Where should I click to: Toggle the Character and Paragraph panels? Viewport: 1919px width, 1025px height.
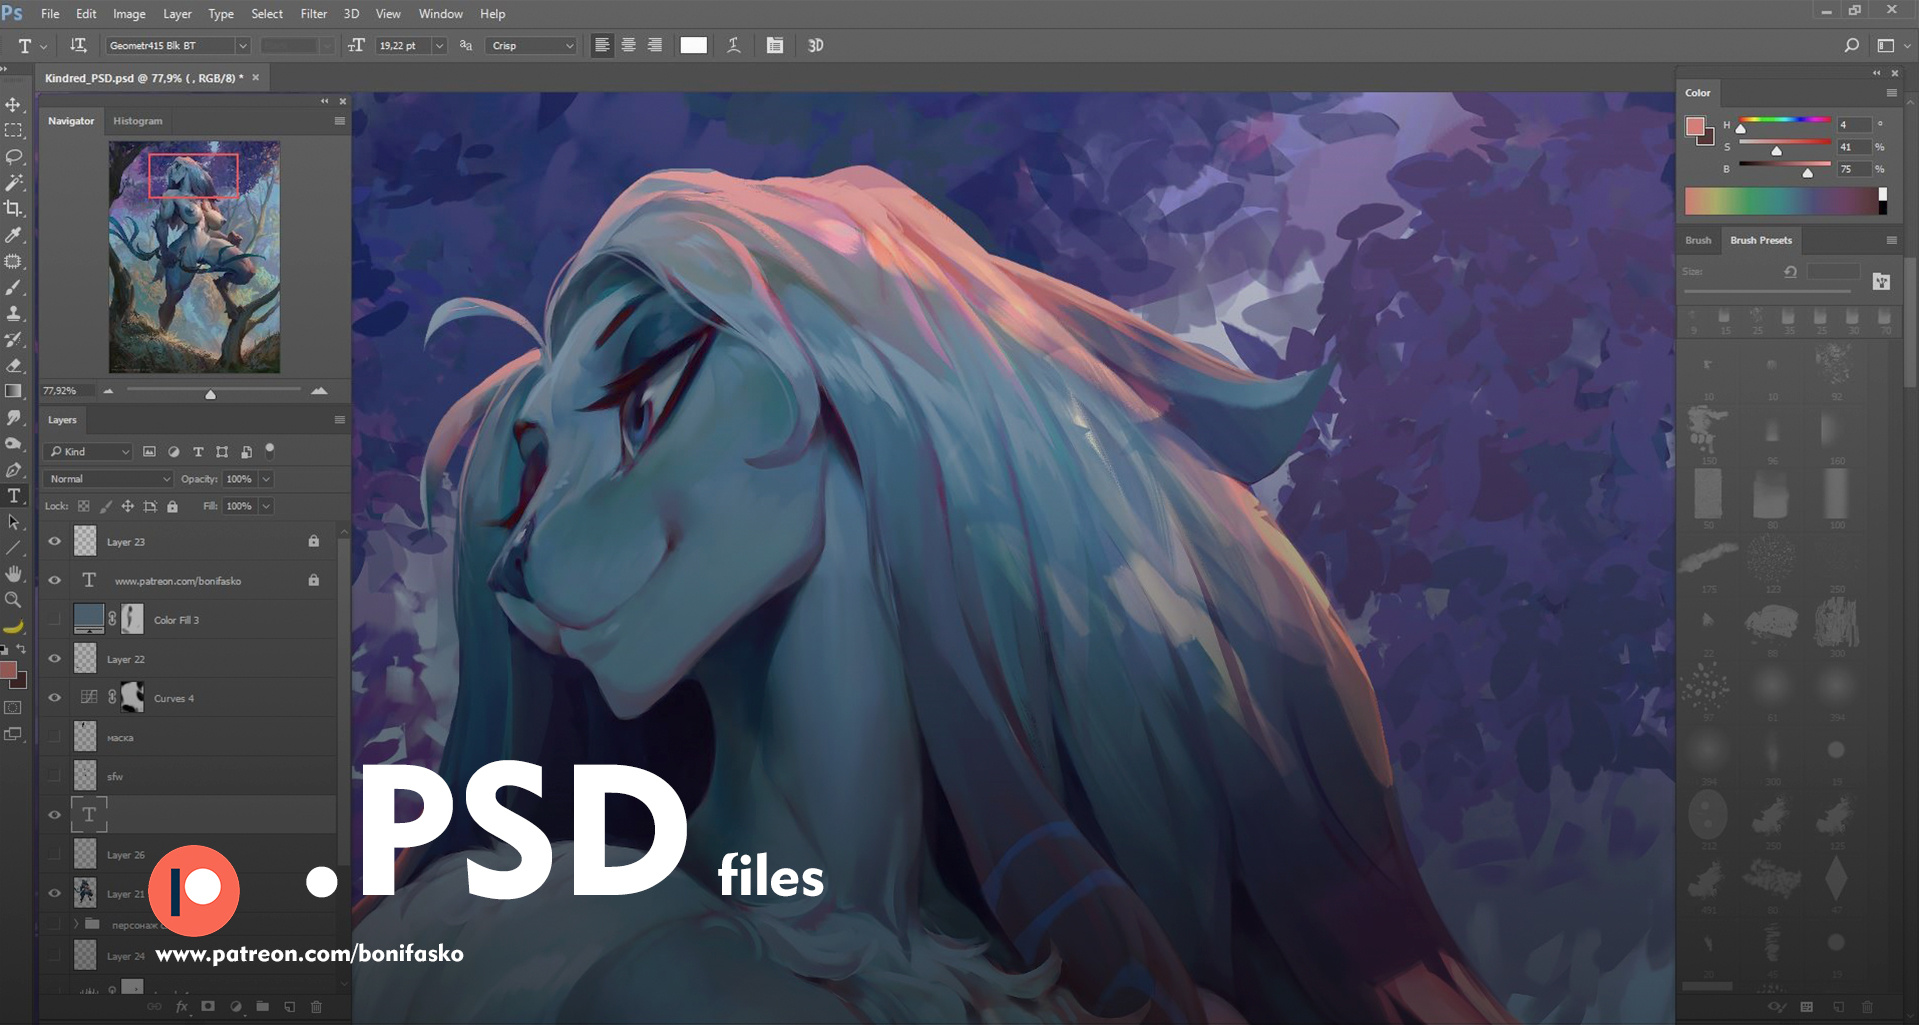pos(775,45)
